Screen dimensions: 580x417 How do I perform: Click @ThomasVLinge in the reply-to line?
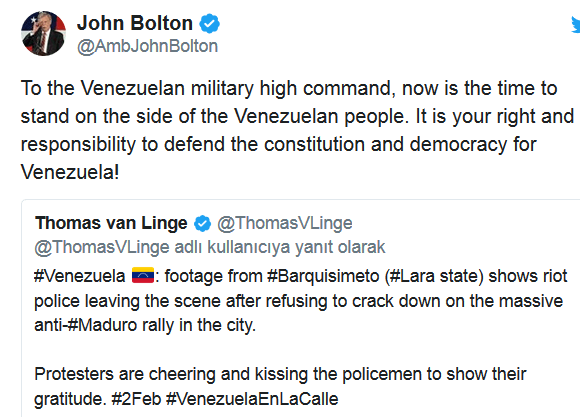tap(102, 247)
